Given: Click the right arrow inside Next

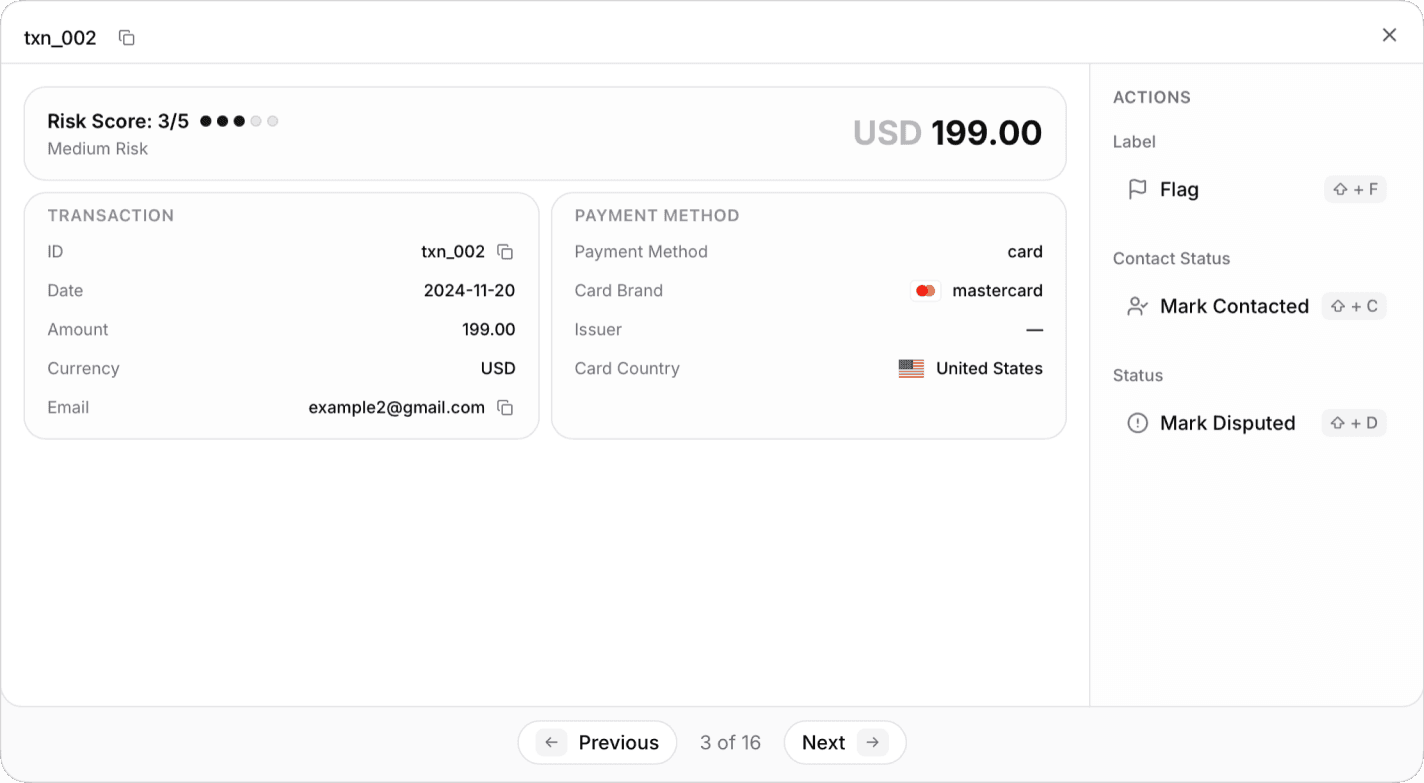Looking at the screenshot, I should coord(871,742).
